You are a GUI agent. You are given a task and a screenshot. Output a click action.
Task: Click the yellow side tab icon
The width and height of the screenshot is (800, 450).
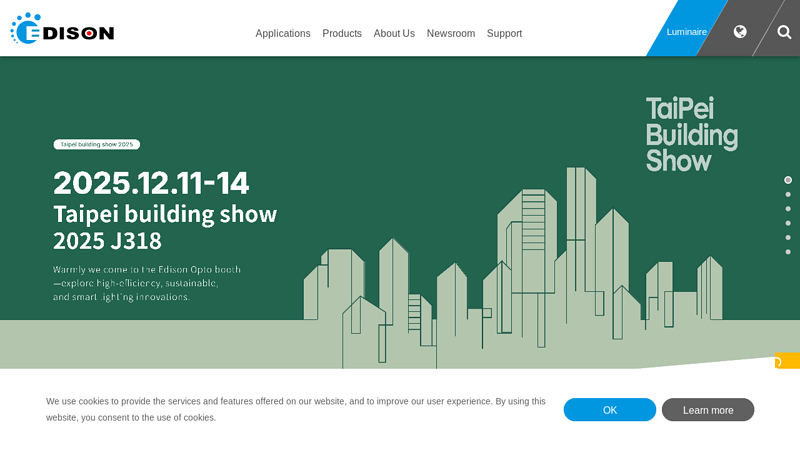[x=787, y=361]
